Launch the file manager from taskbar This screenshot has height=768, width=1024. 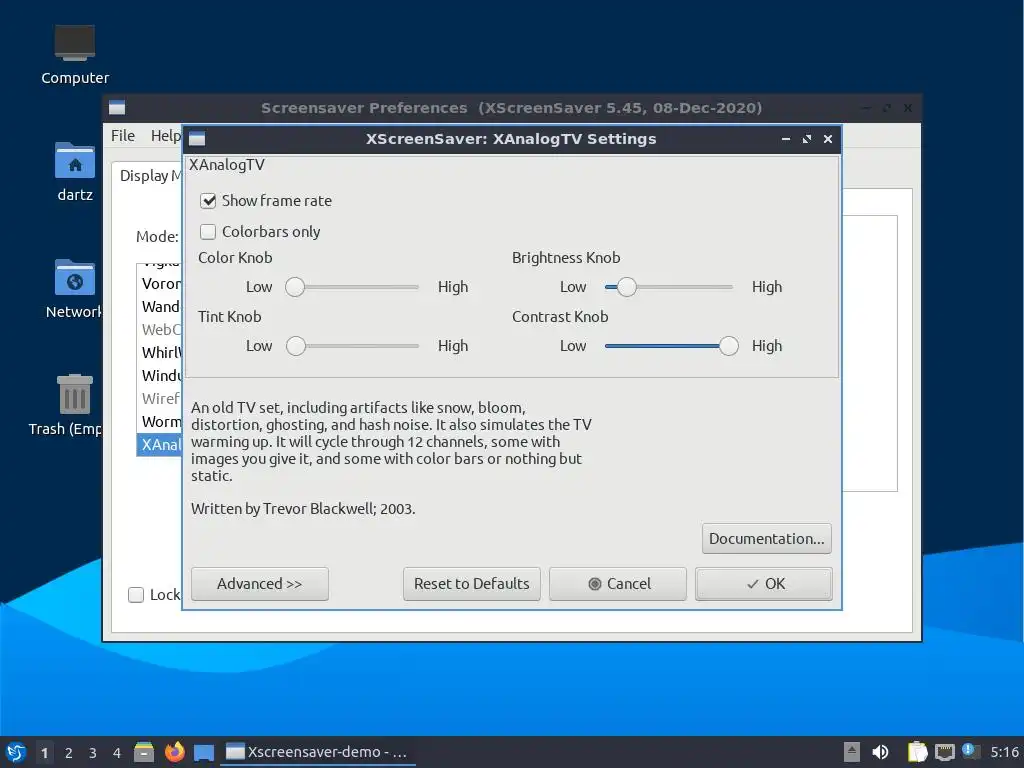144,752
